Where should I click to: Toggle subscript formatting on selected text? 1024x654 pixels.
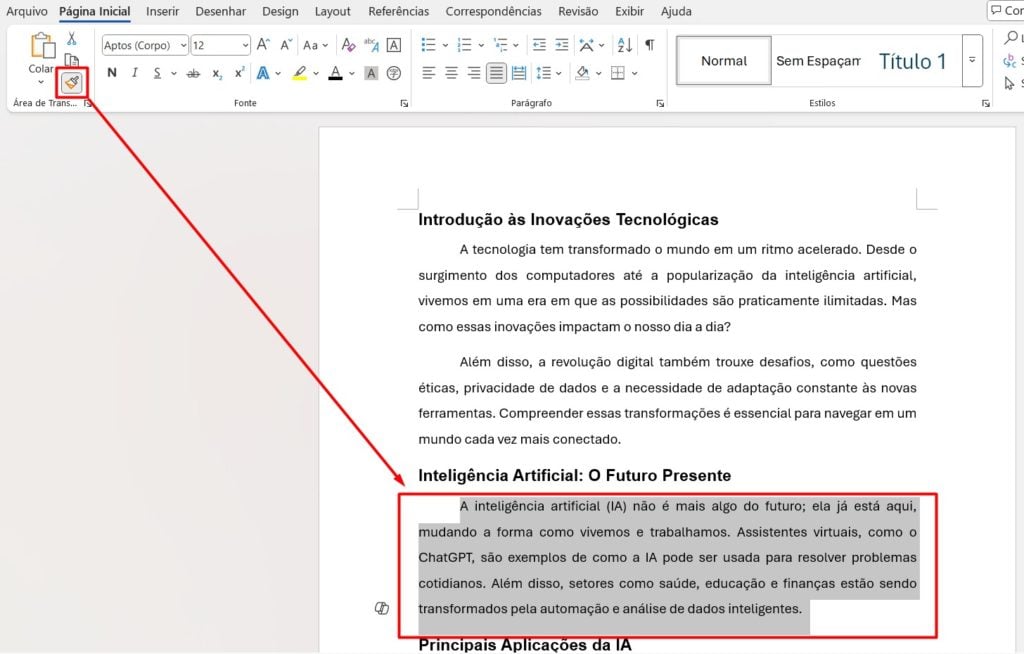pyautogui.click(x=217, y=72)
